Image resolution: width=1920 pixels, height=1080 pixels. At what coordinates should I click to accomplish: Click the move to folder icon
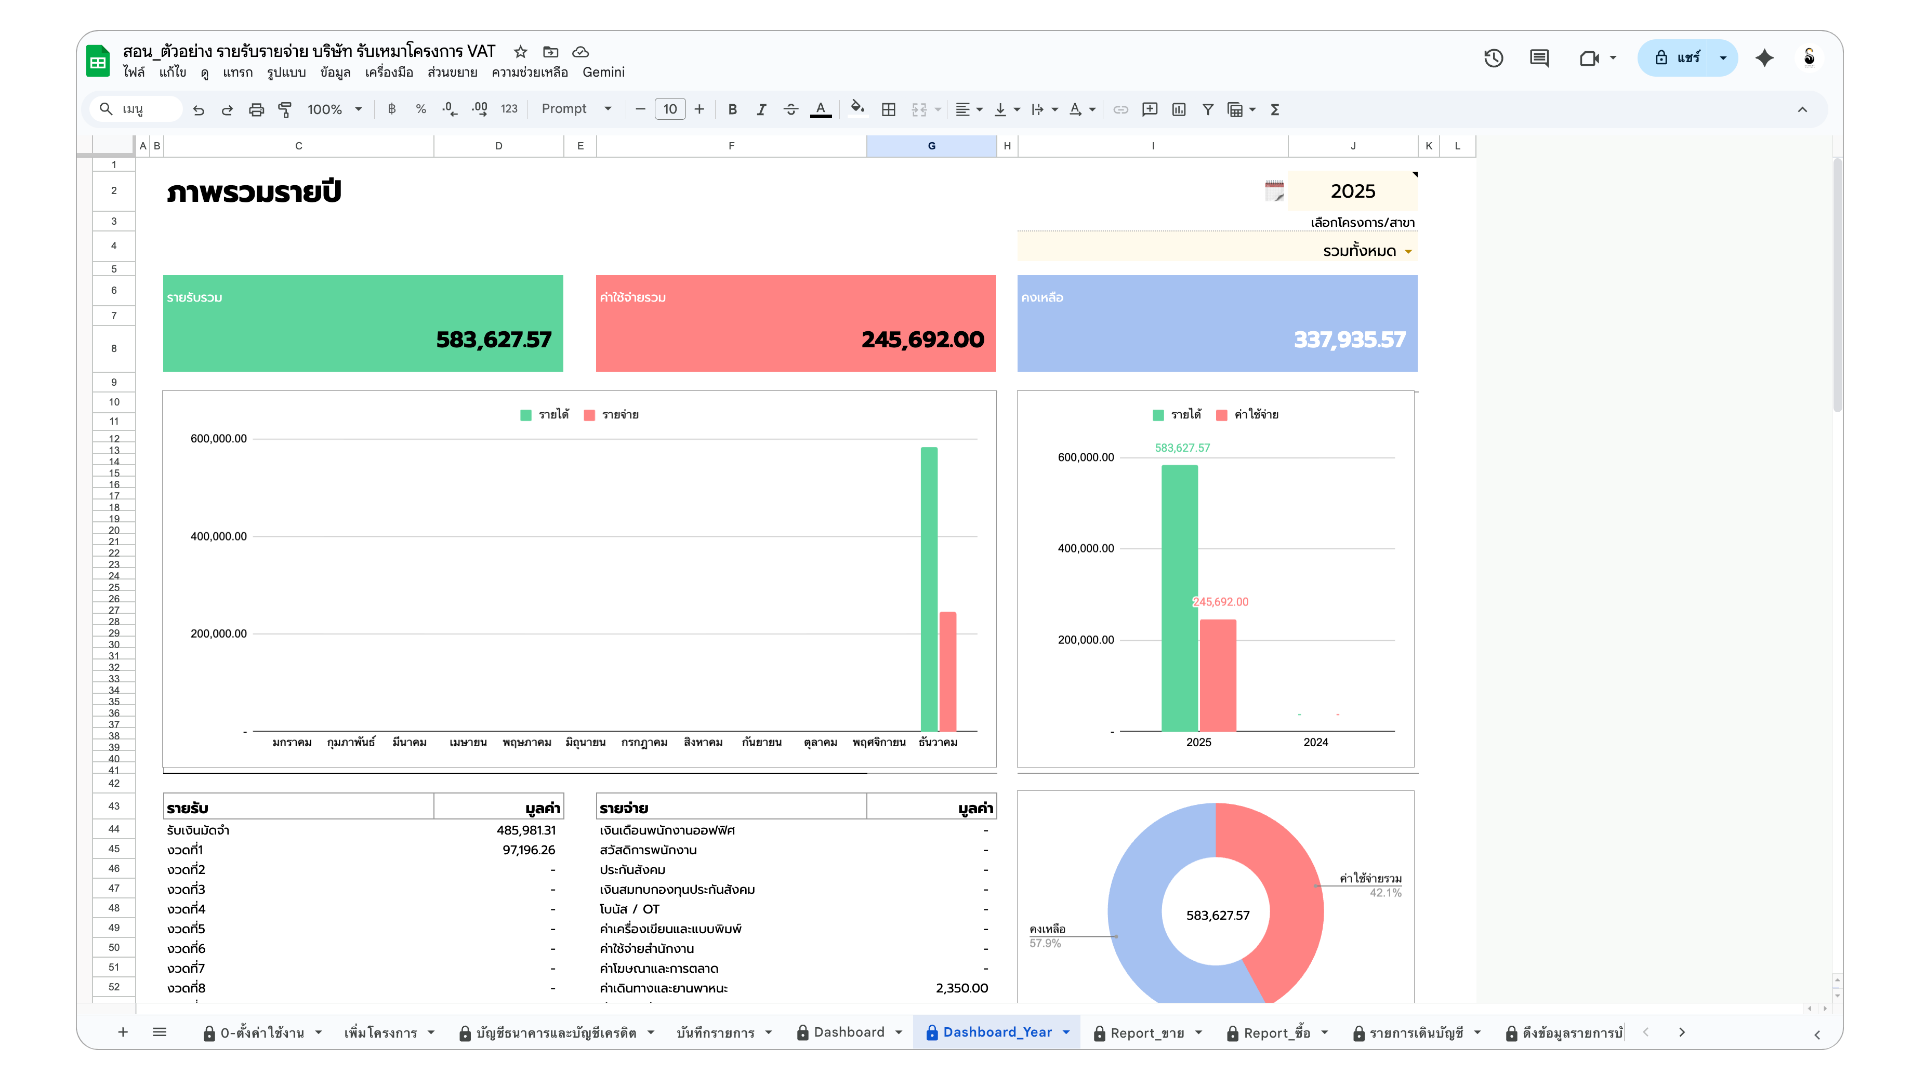[x=550, y=52]
